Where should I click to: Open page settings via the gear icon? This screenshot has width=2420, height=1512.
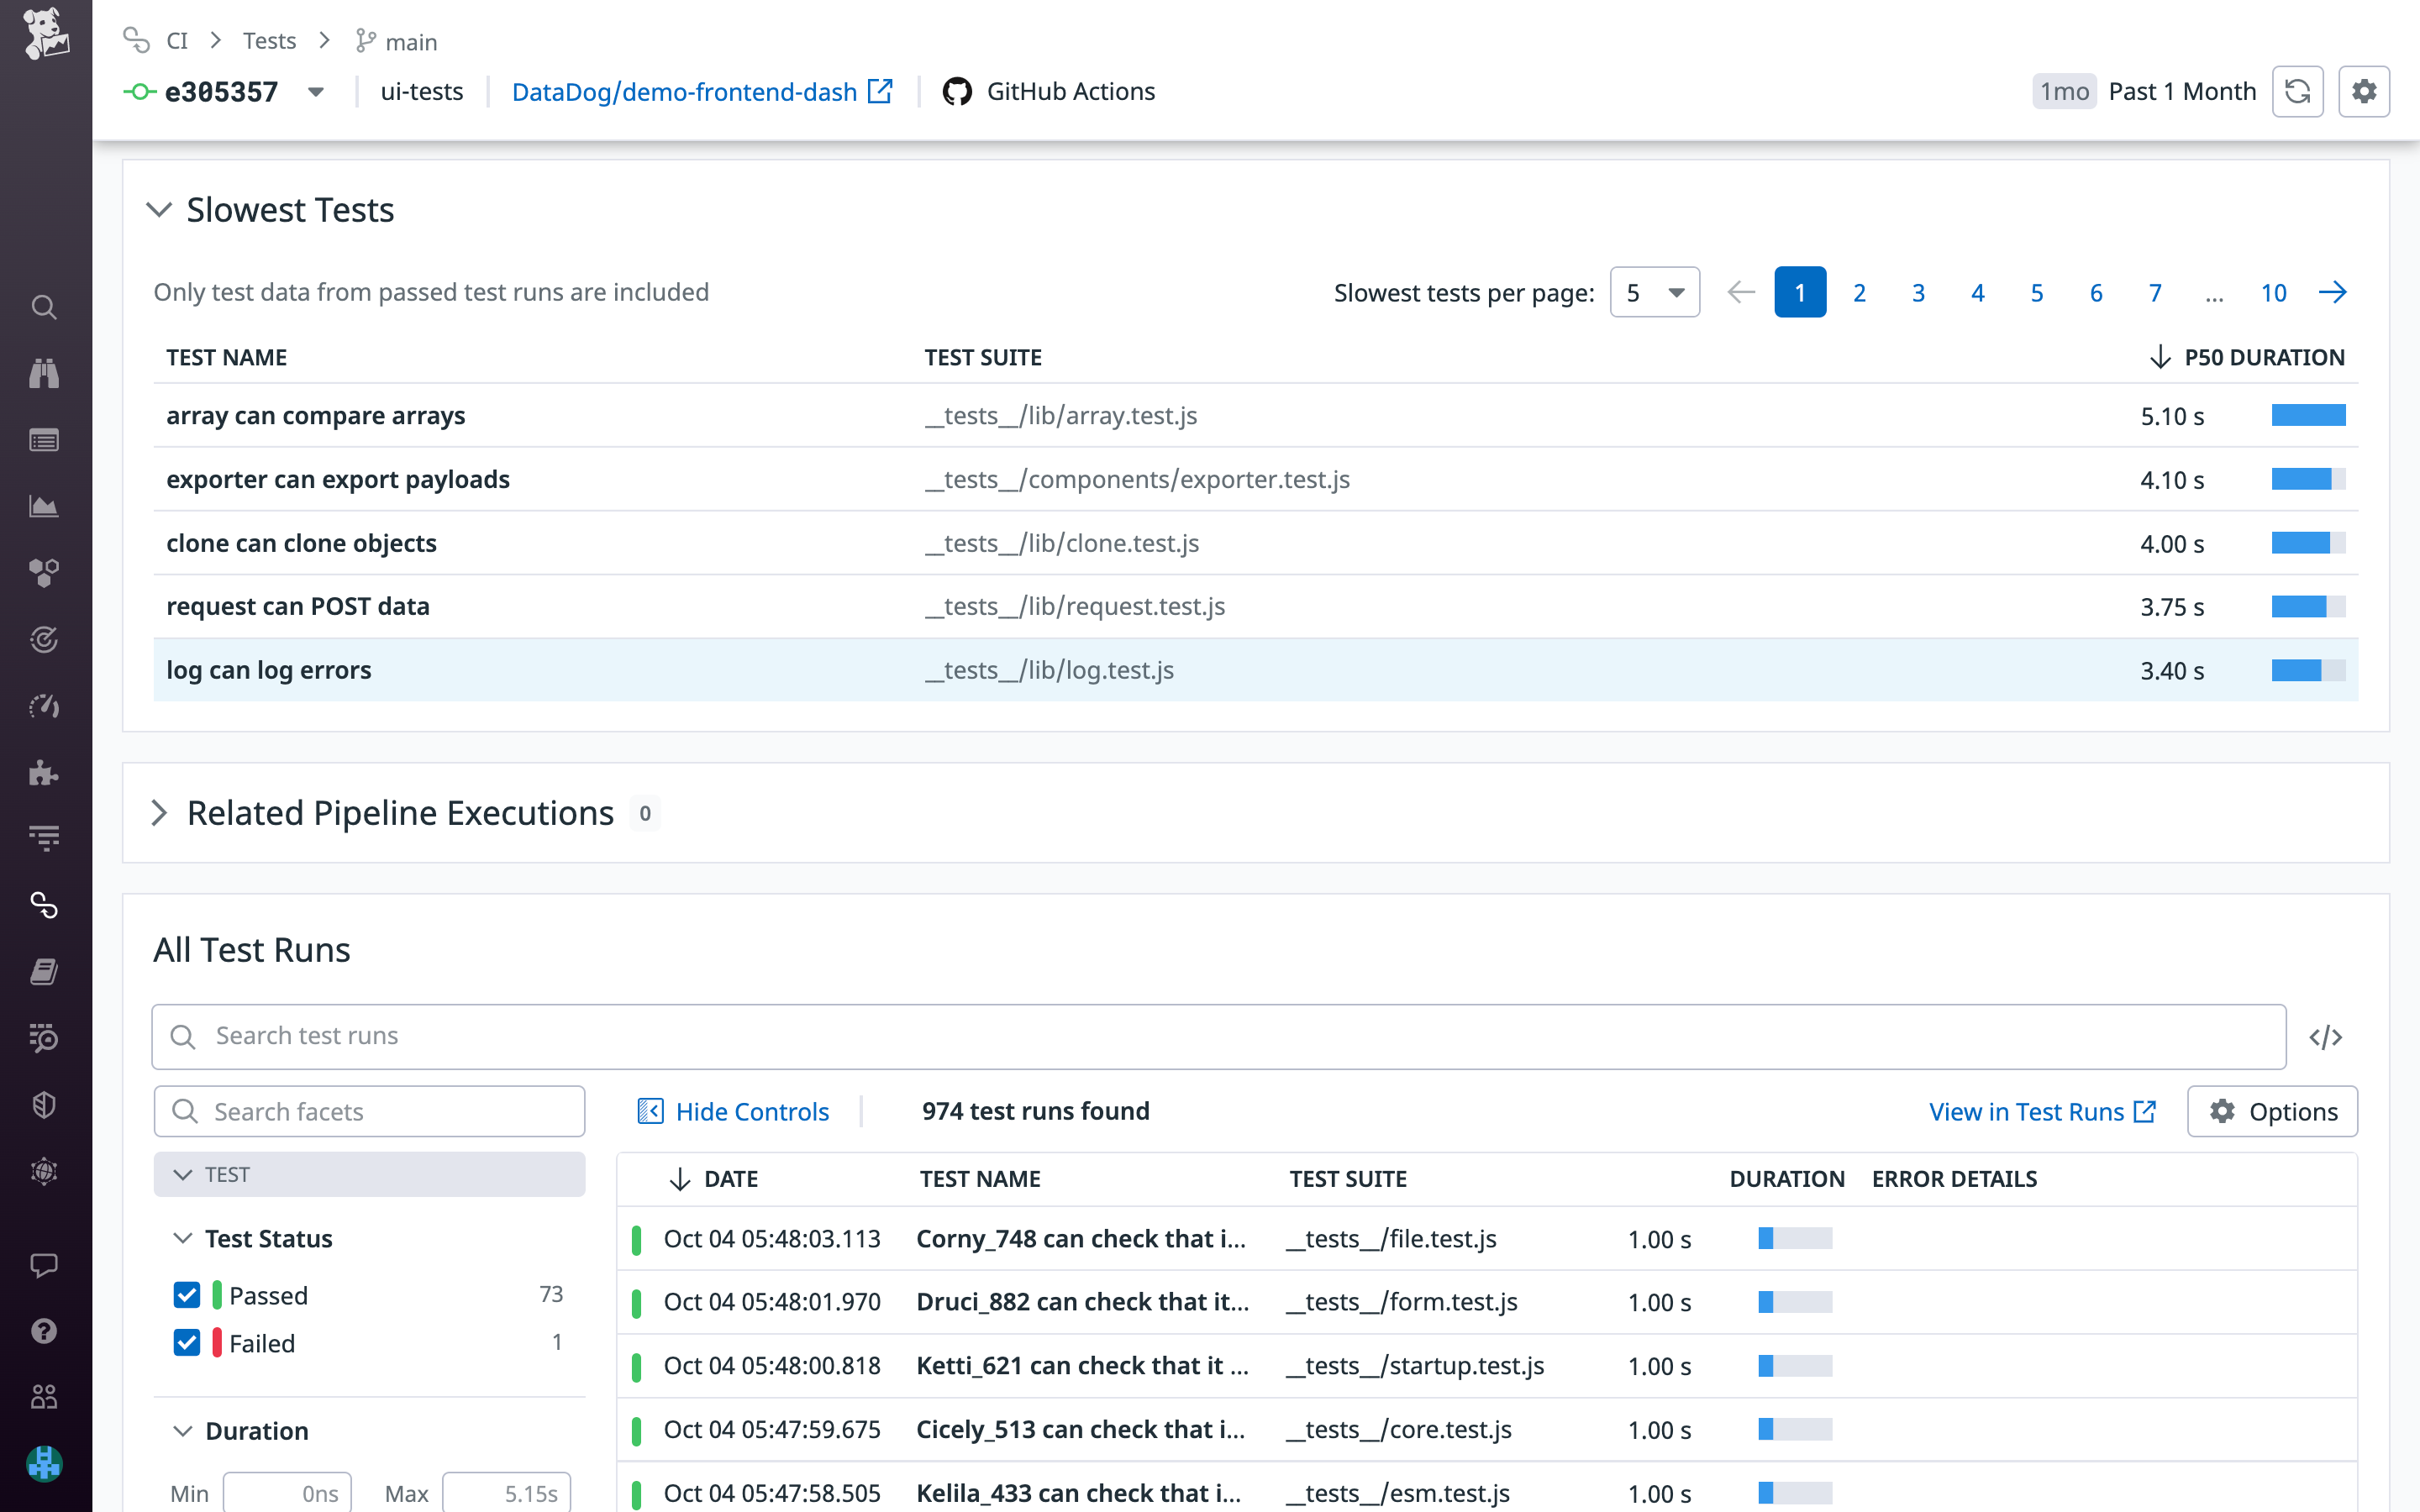pyautogui.click(x=2364, y=91)
